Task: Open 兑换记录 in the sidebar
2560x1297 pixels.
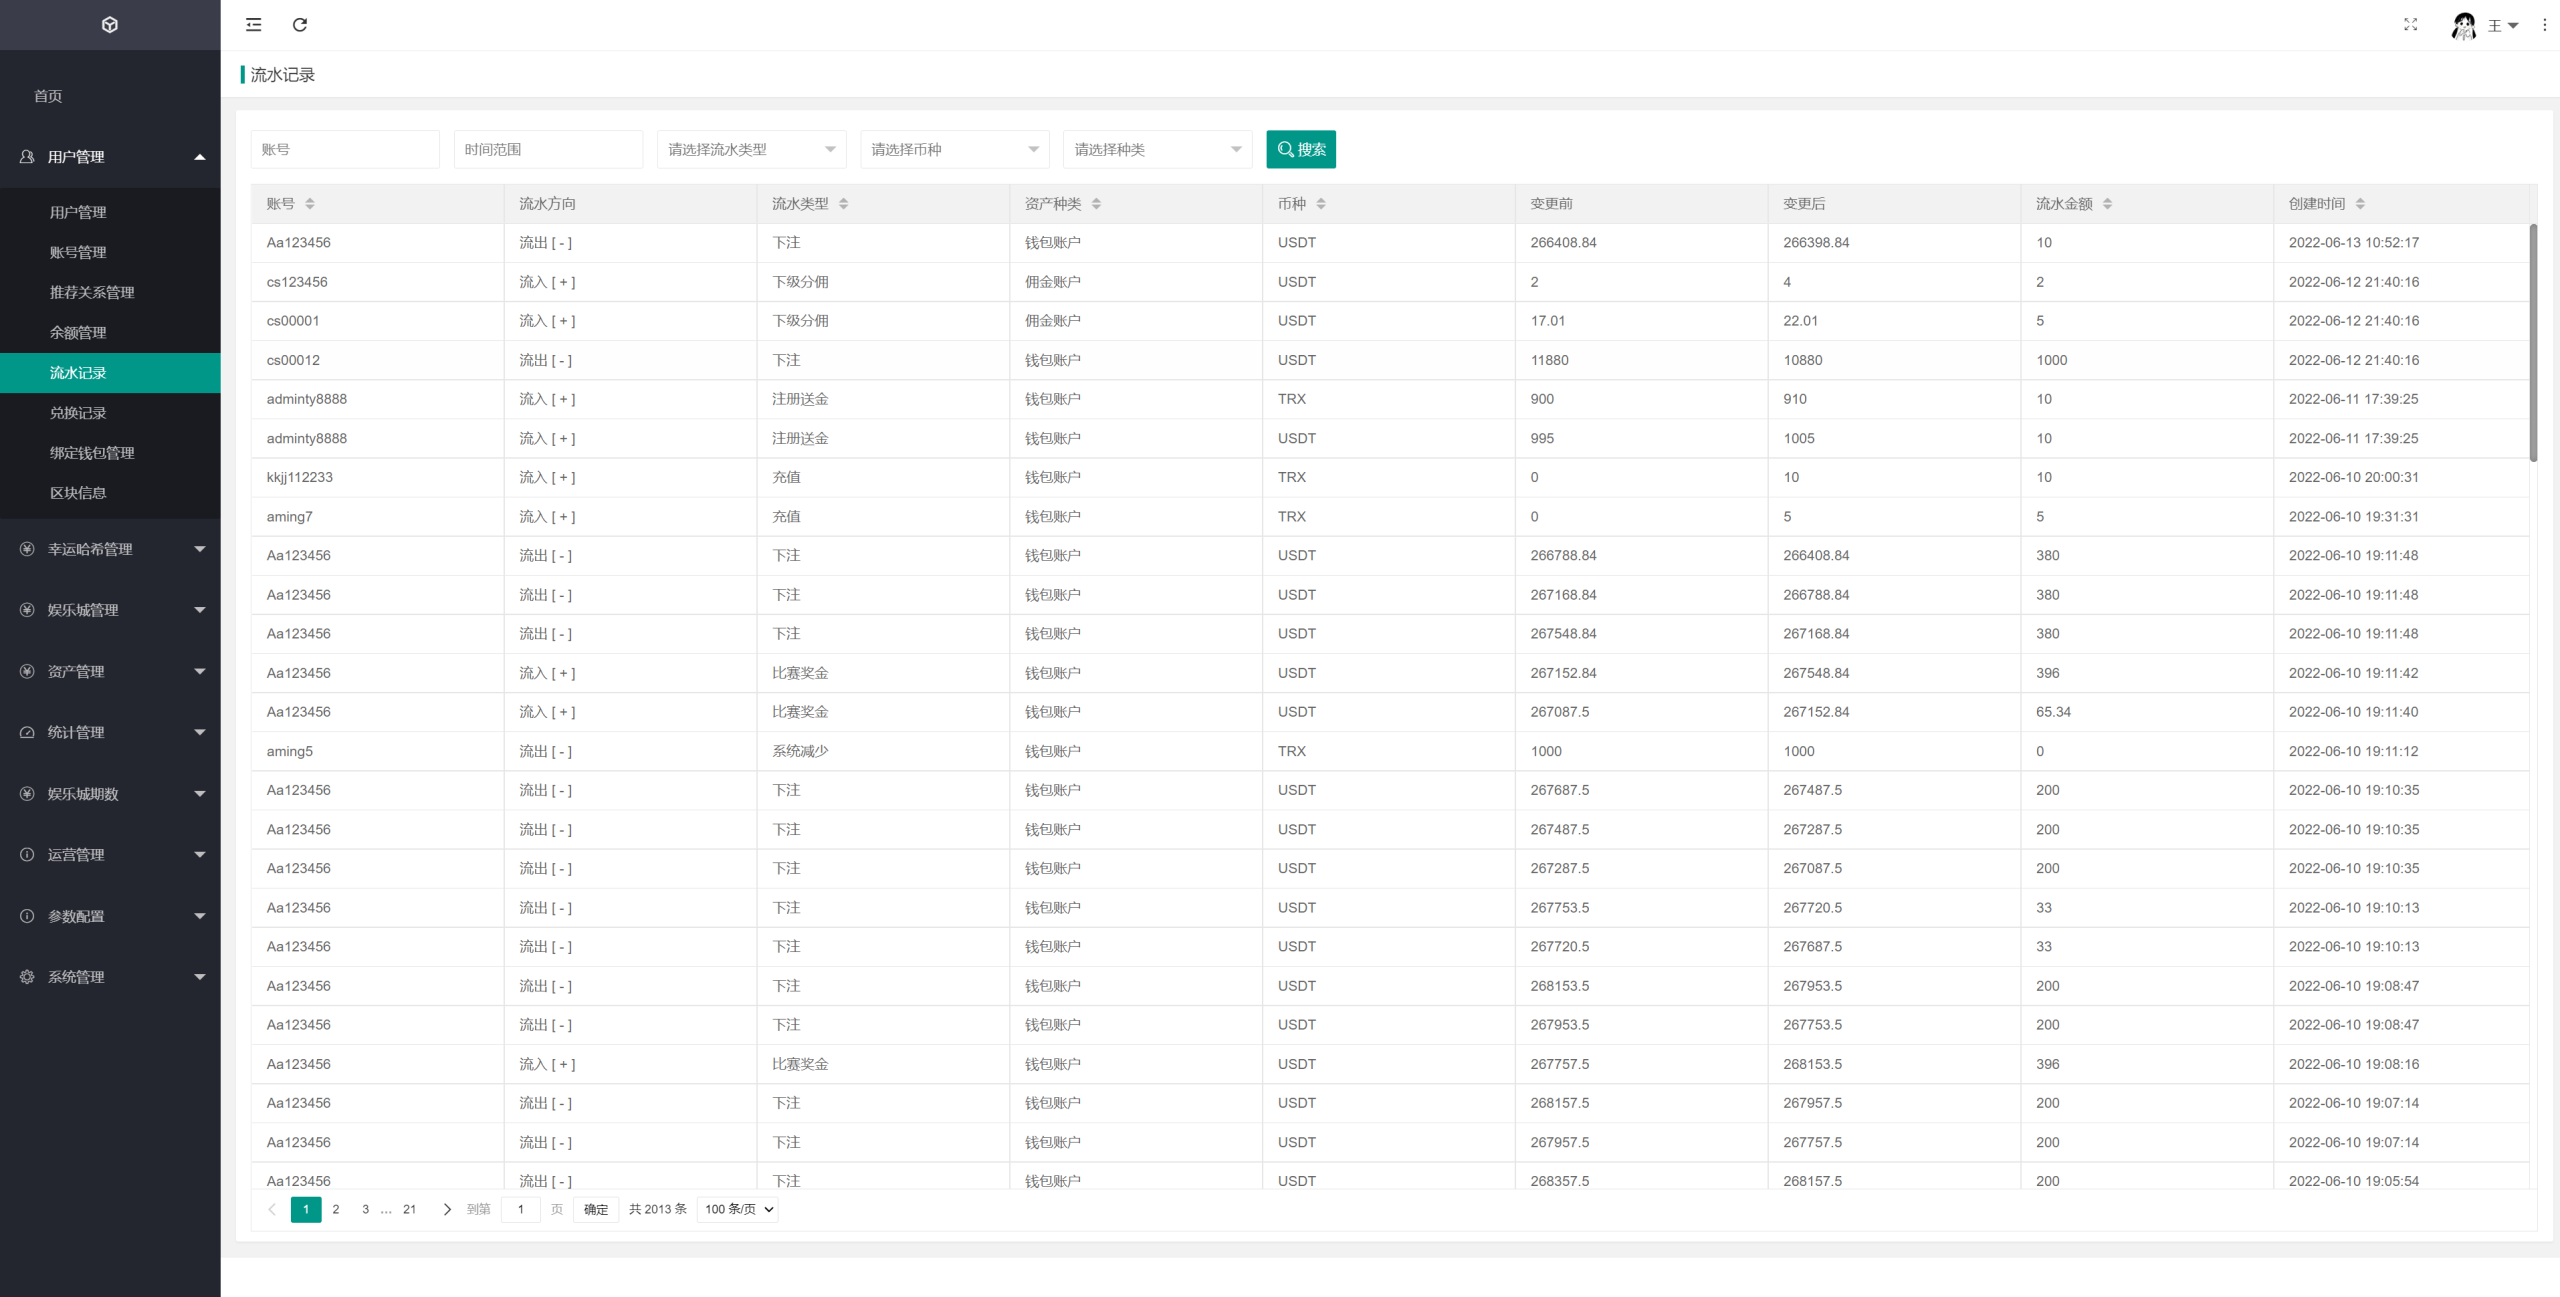Action: click(x=78, y=413)
